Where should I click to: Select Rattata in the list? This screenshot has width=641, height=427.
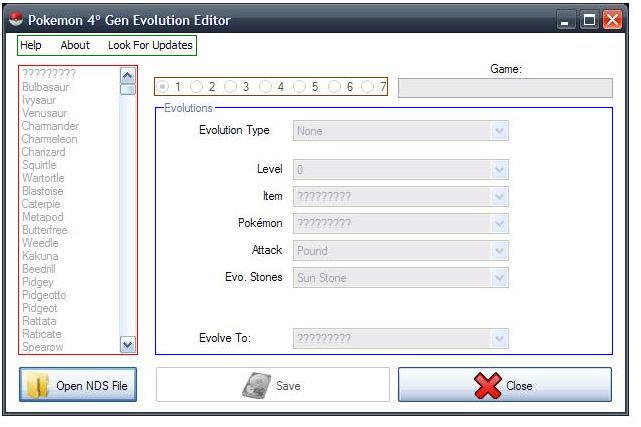(39, 321)
